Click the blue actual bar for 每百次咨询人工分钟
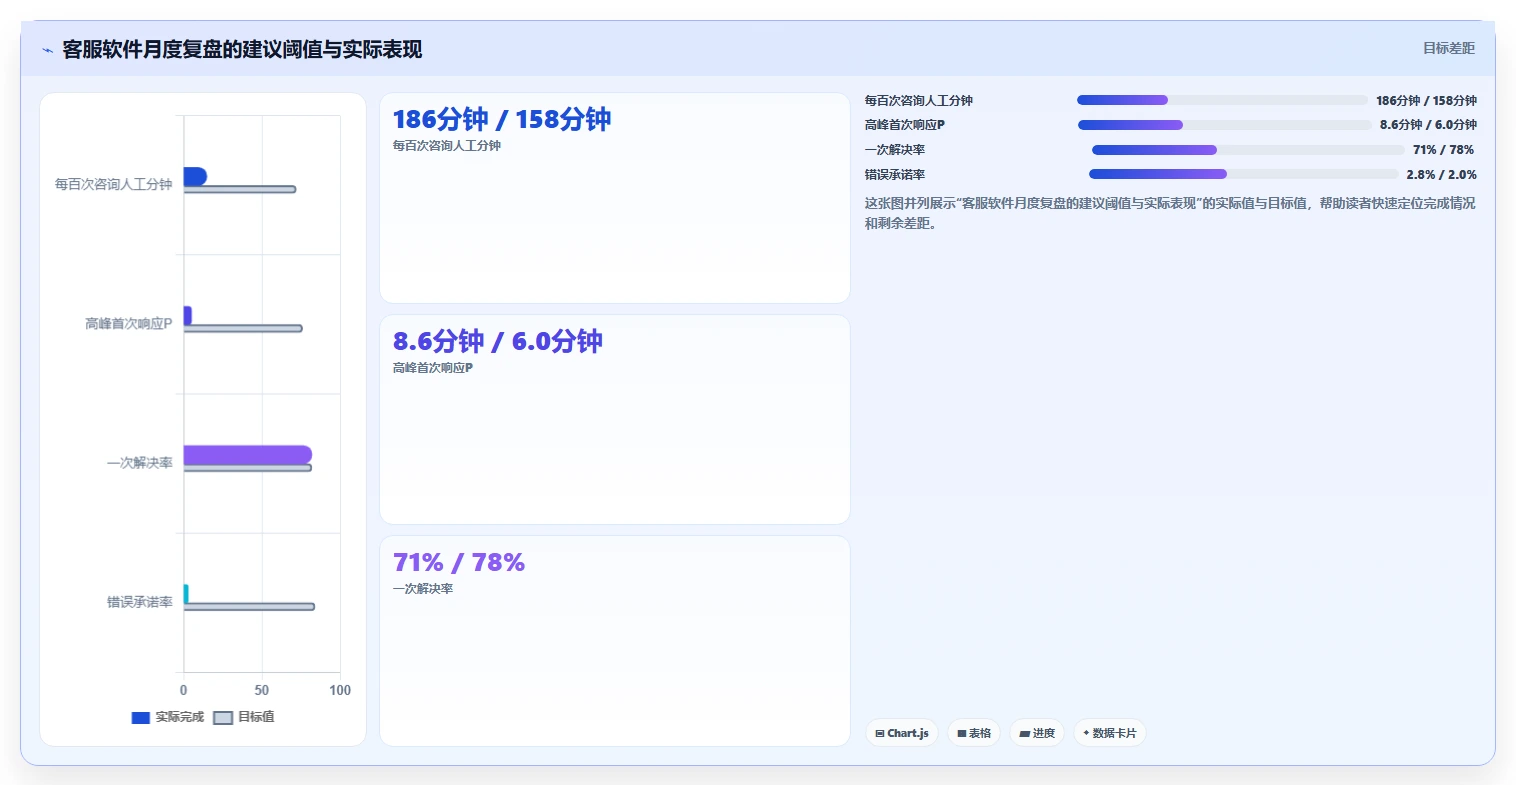The image size is (1516, 785). tap(195, 176)
